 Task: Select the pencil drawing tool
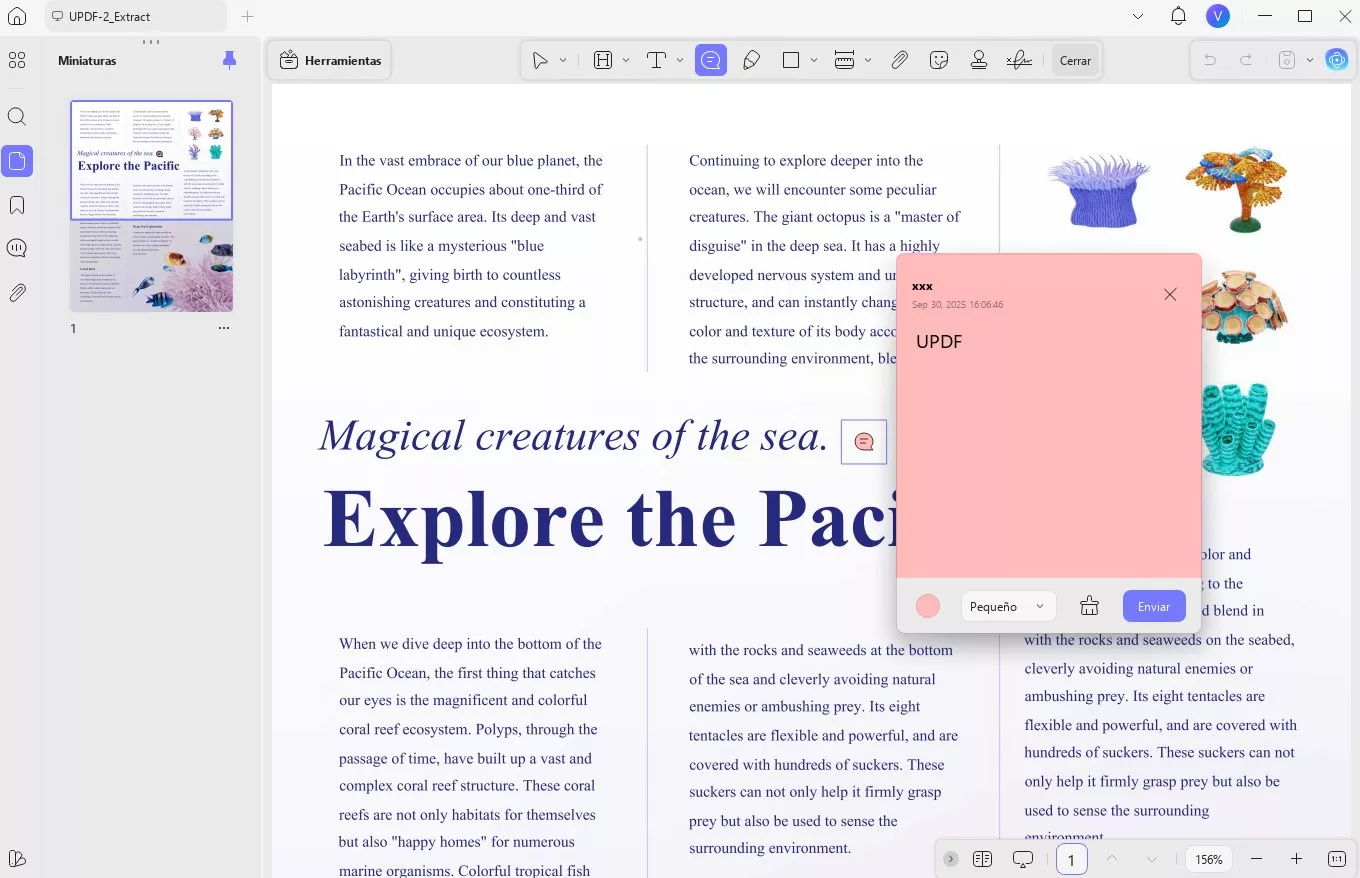point(752,61)
